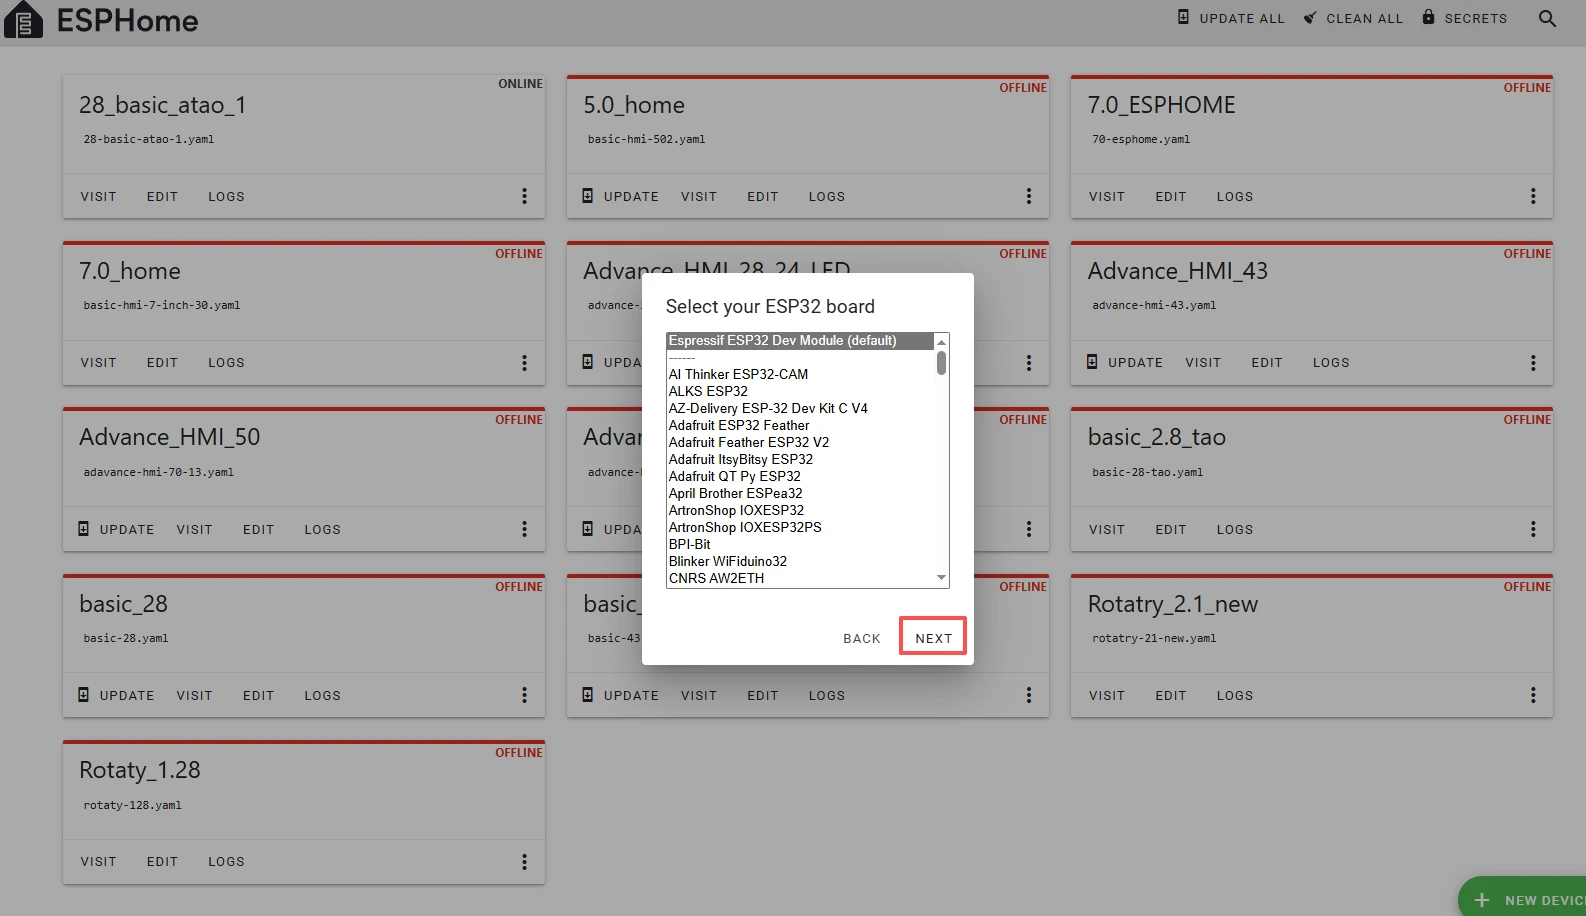Viewport: 1586px width, 916px height.
Task: Click the ESPHome logo icon
Action: pyautogui.click(x=23, y=20)
